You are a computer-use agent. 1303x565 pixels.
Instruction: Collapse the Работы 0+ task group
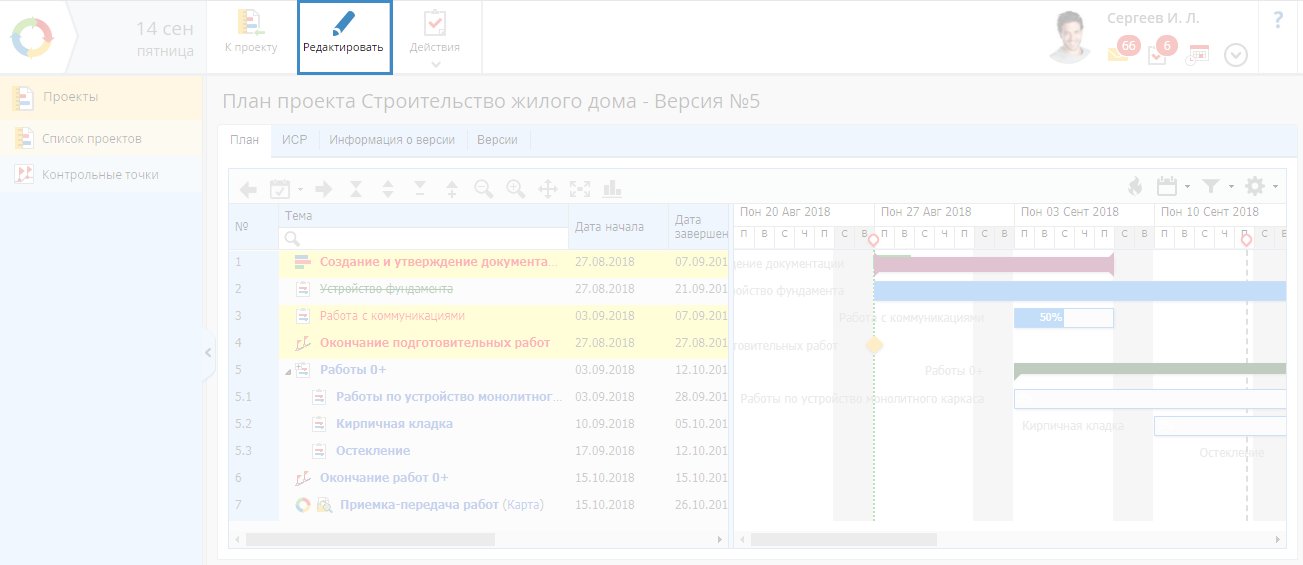(288, 371)
